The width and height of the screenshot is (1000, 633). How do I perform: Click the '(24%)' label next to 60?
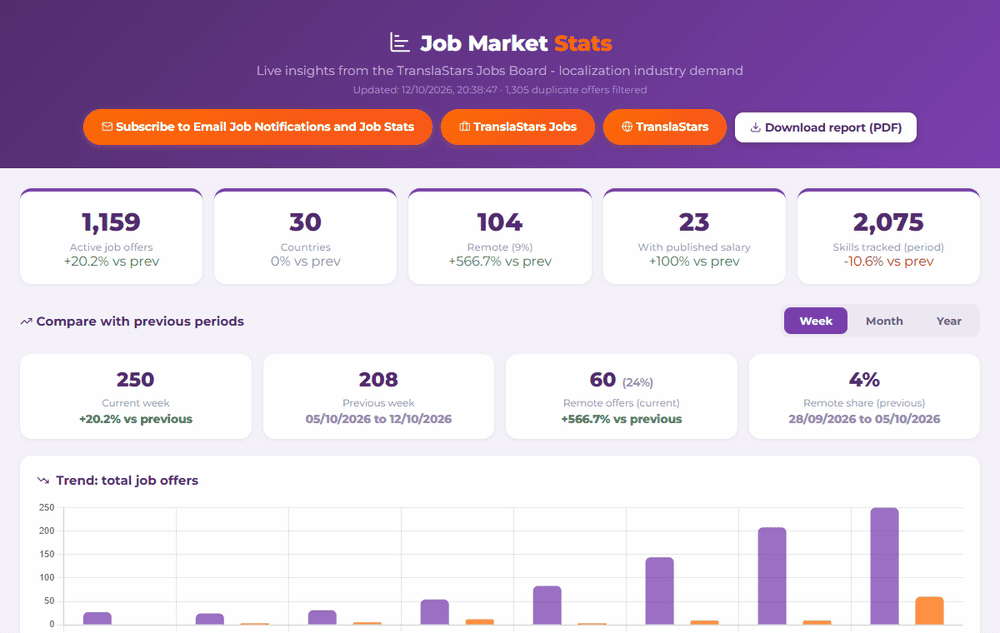[x=638, y=382]
